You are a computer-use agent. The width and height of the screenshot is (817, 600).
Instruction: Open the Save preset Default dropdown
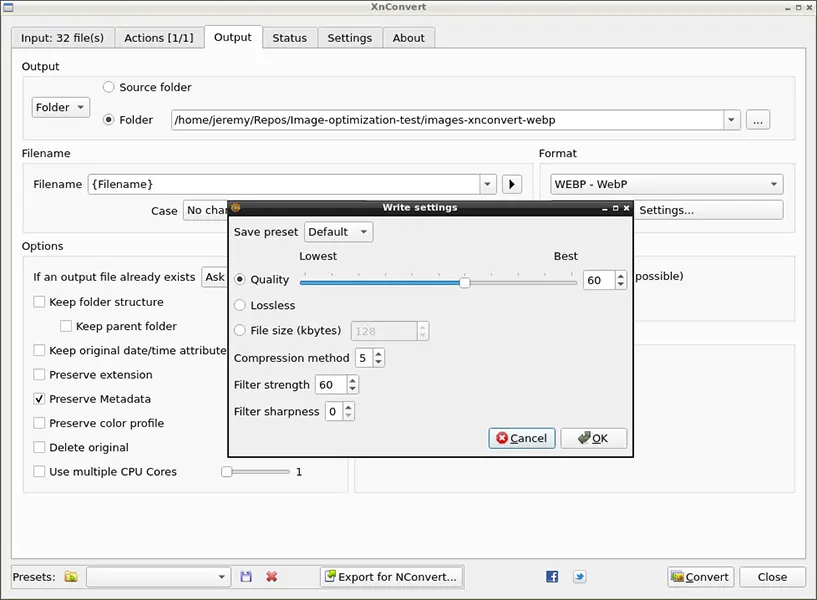coord(339,232)
